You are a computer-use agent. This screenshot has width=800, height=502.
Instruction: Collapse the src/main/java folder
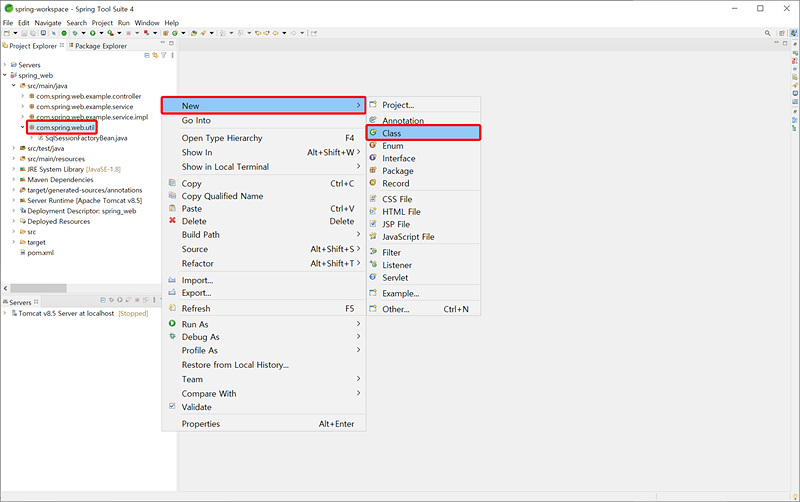coord(14,86)
